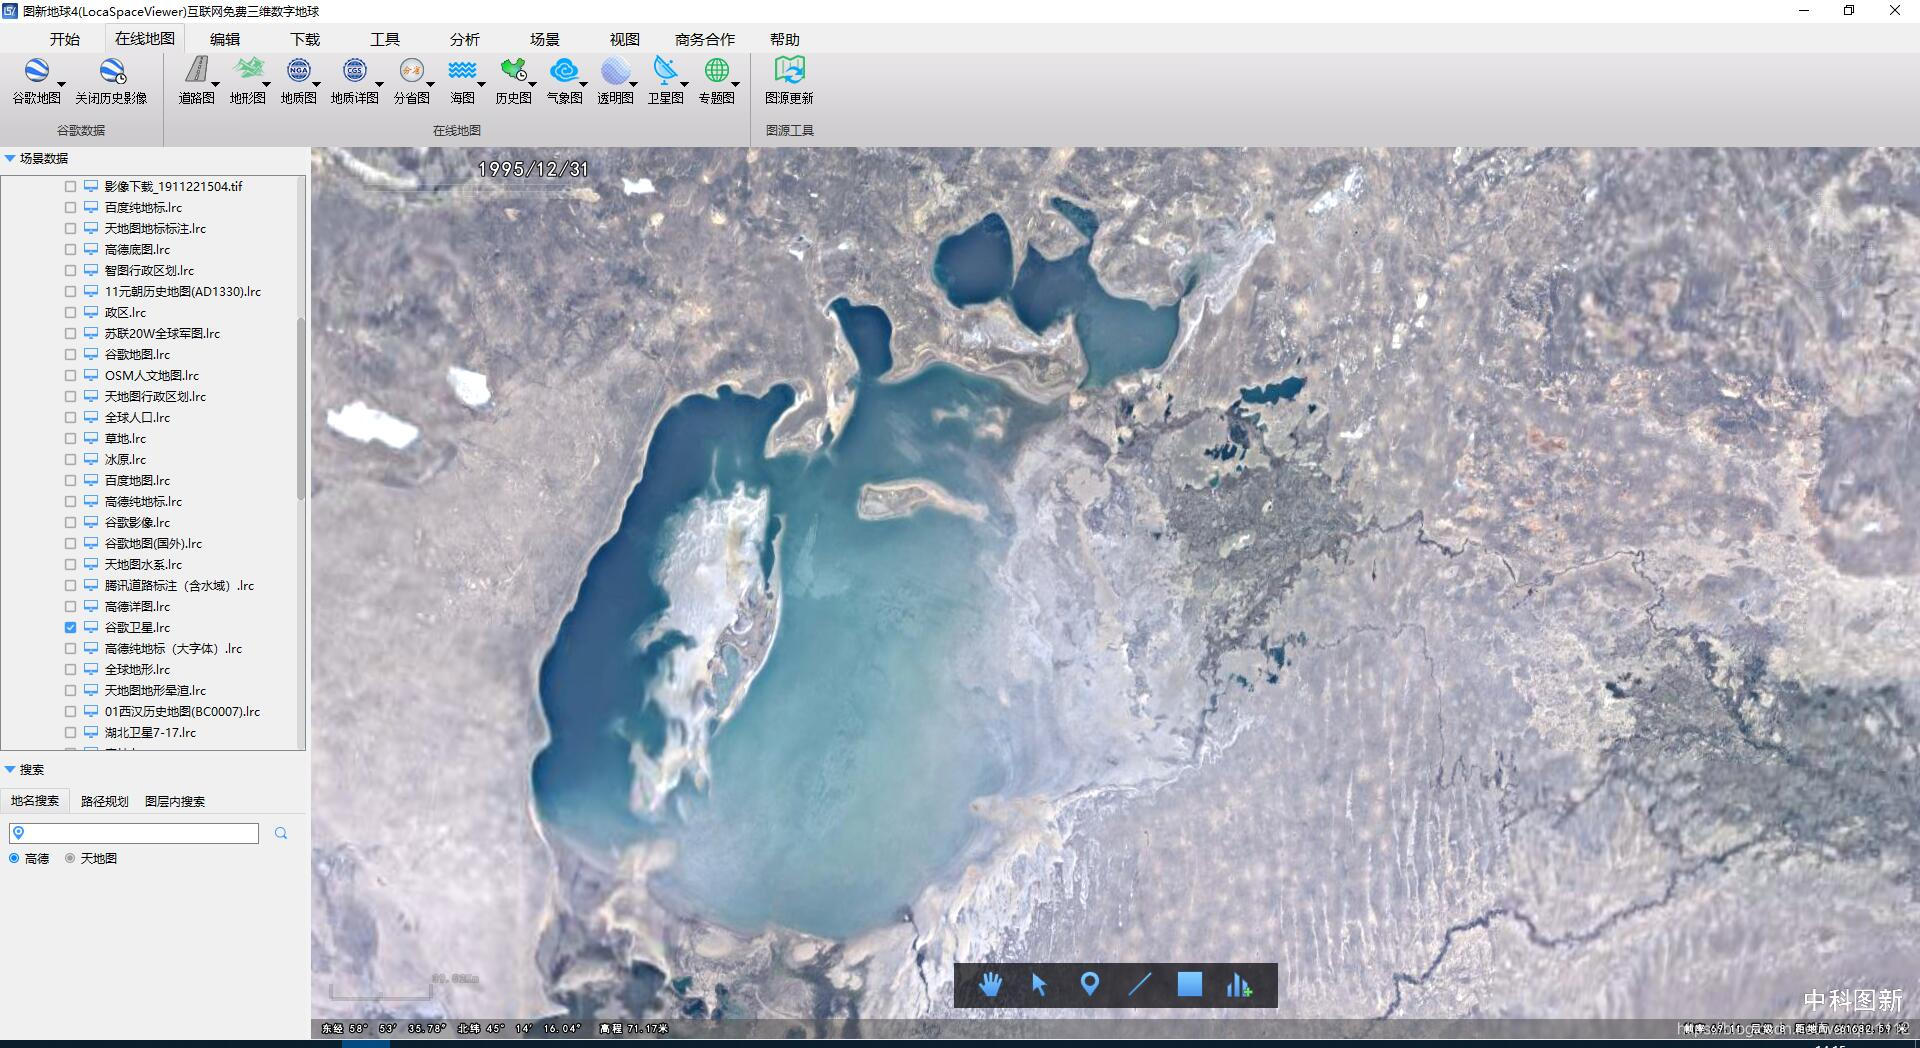
Task: Click the place name search input field
Action: [134, 833]
